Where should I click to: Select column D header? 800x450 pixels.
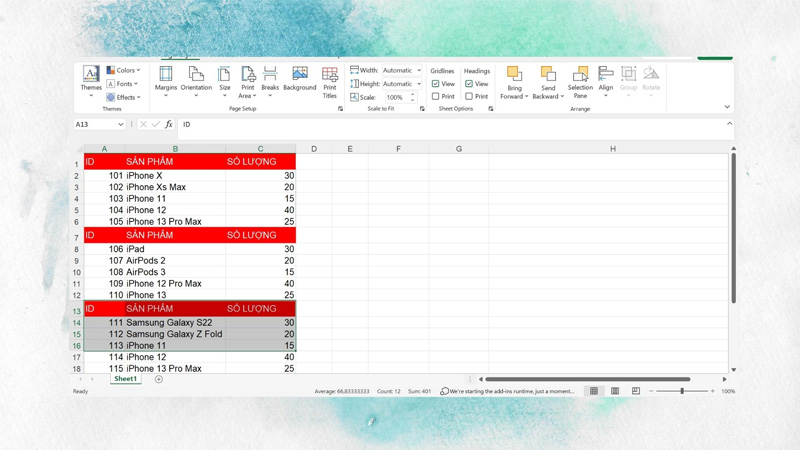click(x=314, y=149)
